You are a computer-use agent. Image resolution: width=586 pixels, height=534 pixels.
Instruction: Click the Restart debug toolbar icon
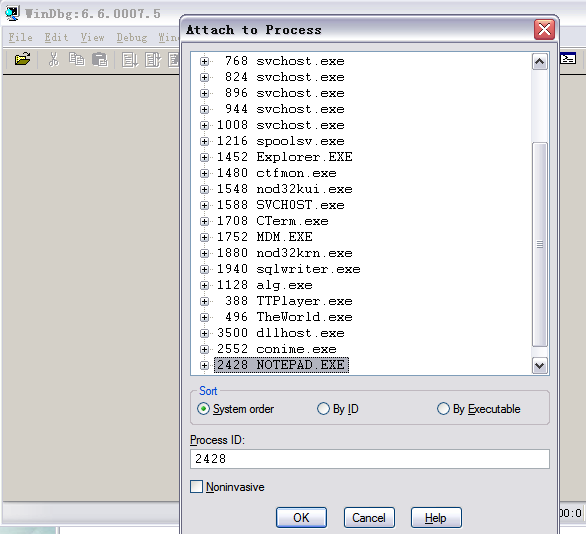click(152, 60)
